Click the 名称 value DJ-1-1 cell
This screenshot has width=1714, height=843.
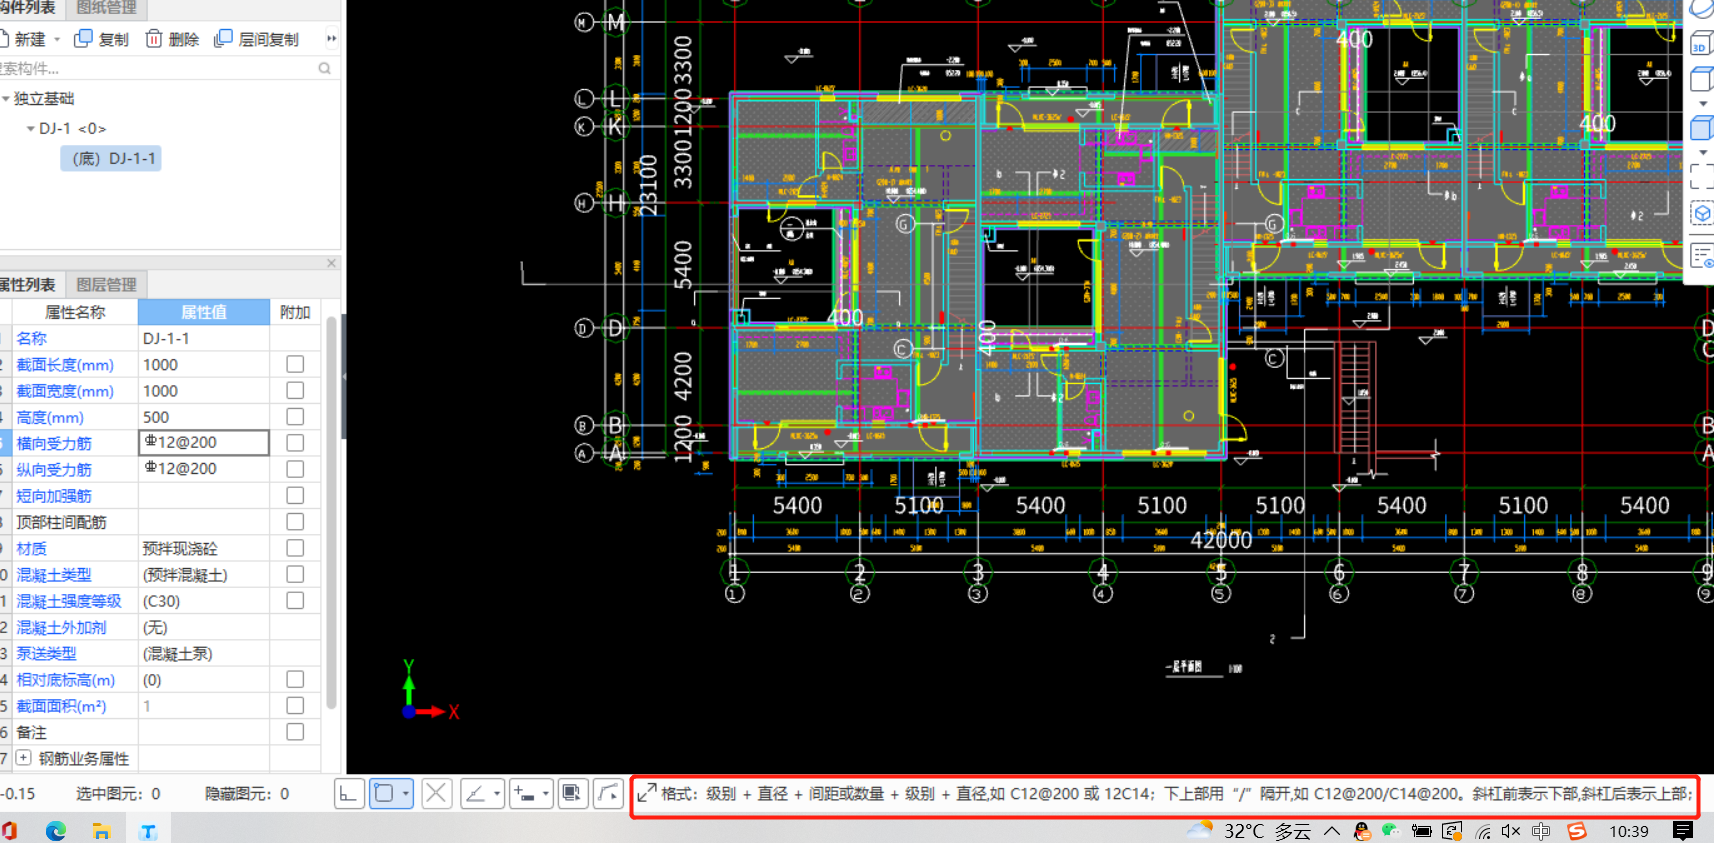[x=204, y=338]
